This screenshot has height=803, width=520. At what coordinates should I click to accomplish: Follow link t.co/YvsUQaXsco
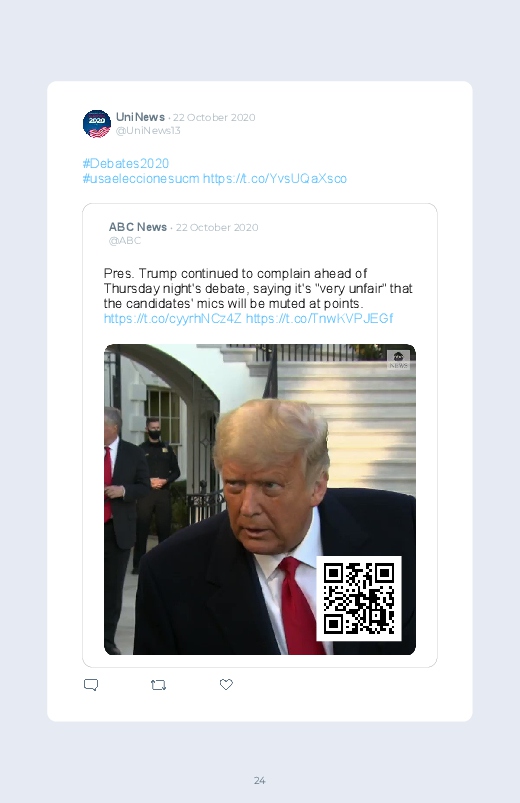[x=275, y=179]
